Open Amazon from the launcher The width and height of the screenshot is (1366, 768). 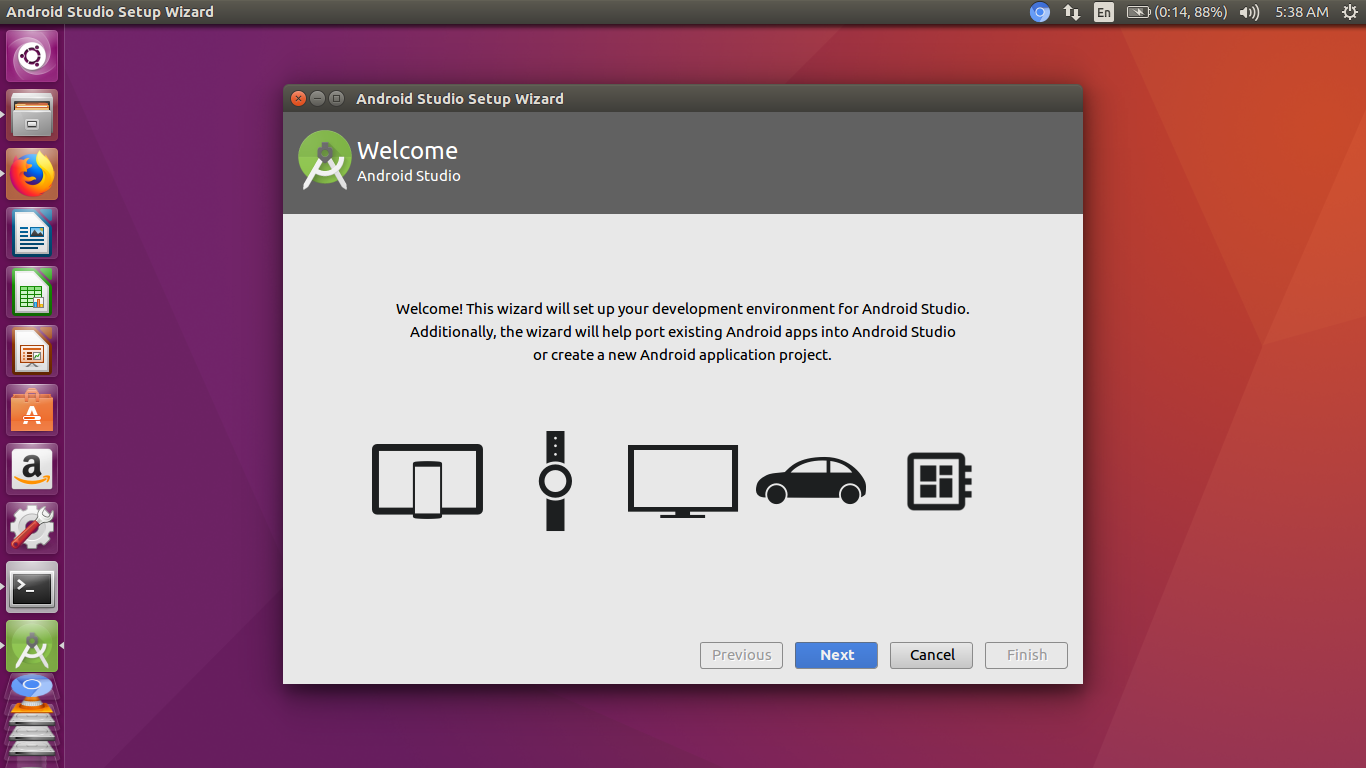click(32, 469)
